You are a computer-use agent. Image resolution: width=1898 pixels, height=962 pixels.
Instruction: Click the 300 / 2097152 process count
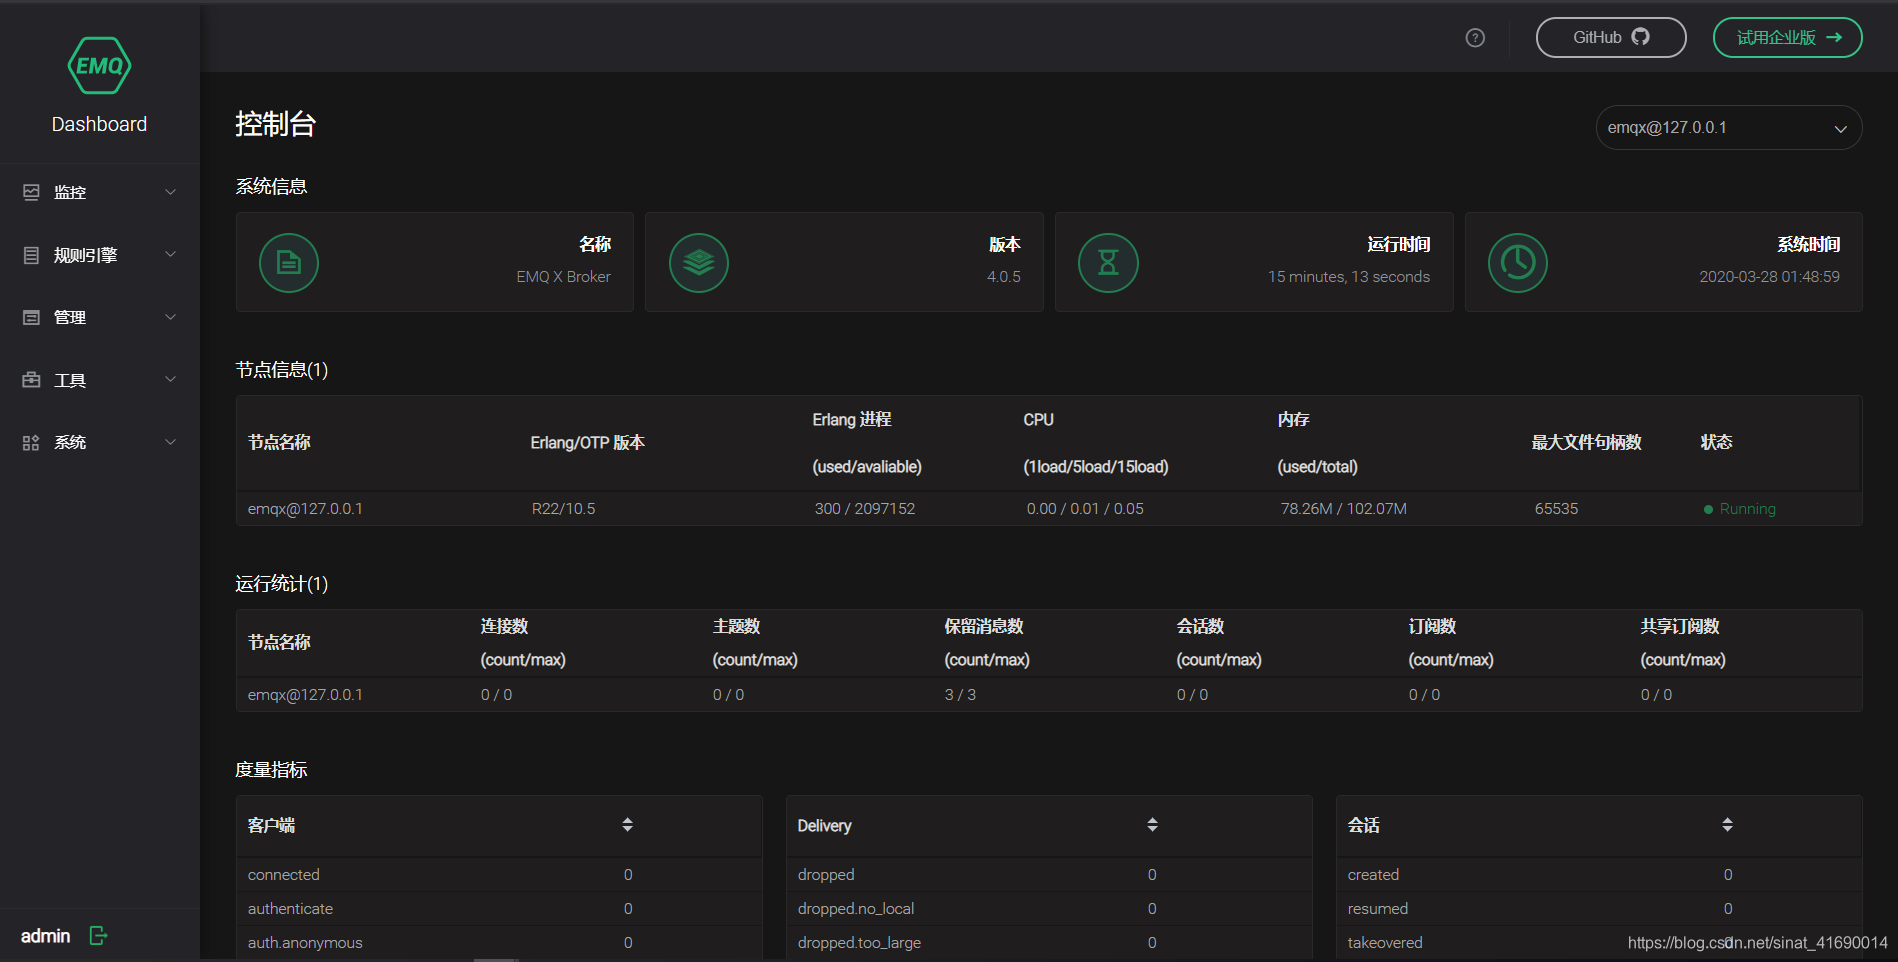(865, 509)
